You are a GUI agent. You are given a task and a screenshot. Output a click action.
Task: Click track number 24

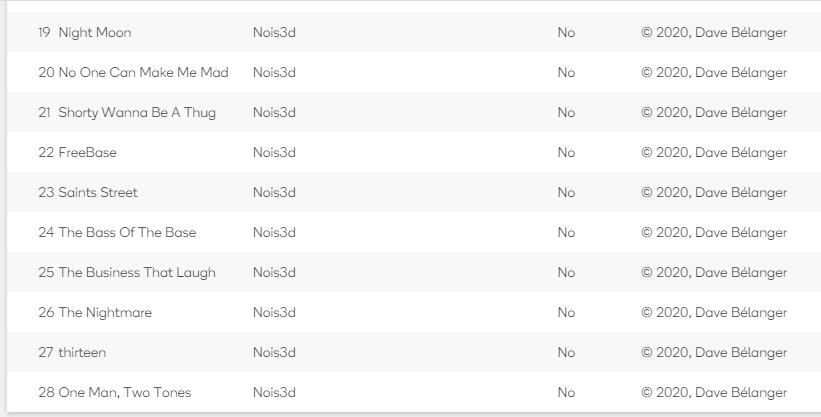46,233
